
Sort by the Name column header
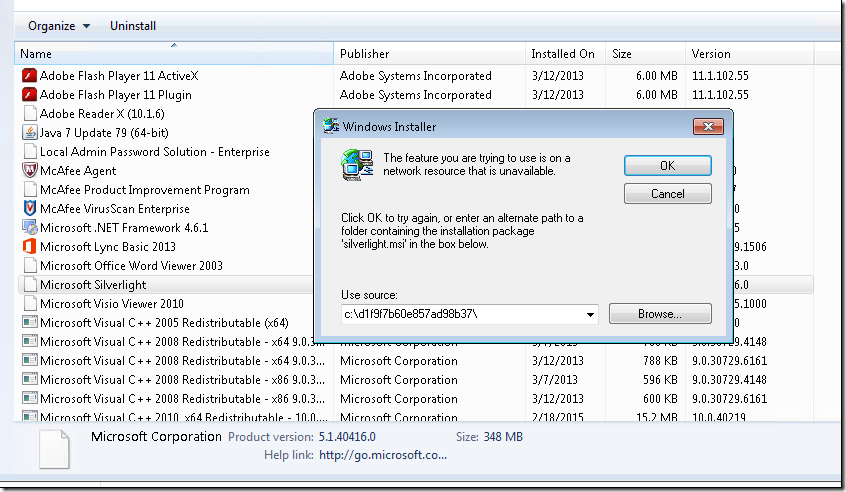(x=174, y=53)
